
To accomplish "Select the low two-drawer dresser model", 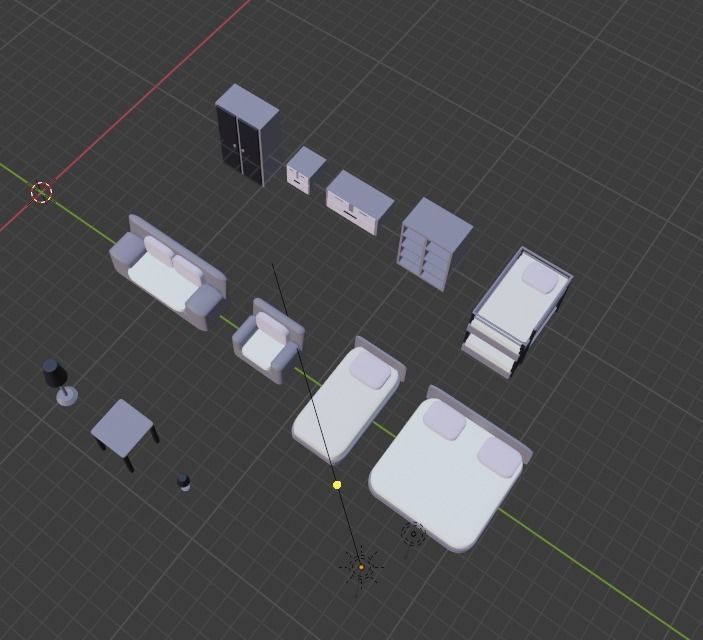I will tap(360, 202).
